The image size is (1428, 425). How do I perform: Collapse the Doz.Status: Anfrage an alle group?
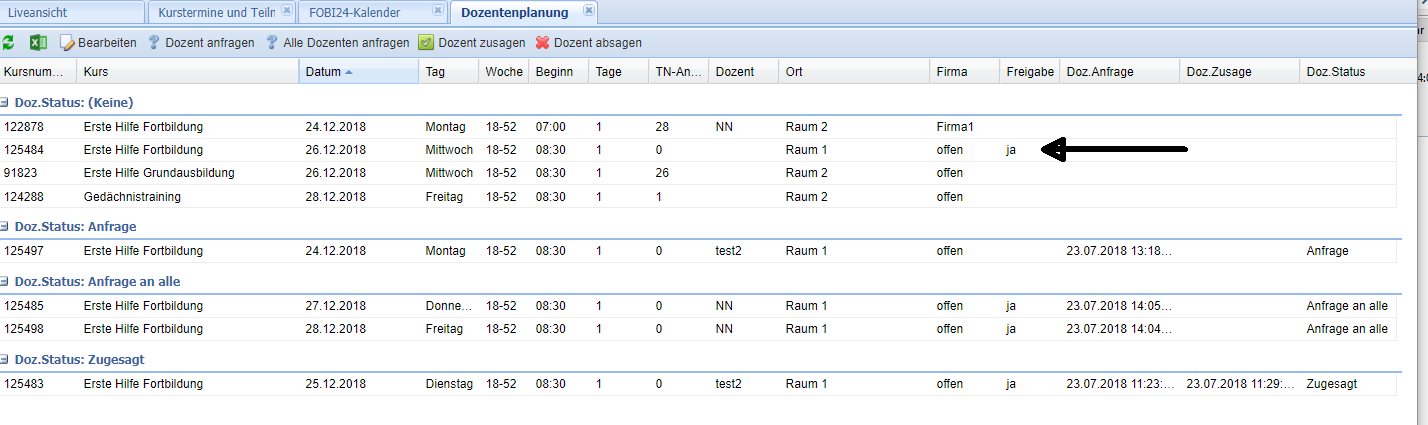5,282
